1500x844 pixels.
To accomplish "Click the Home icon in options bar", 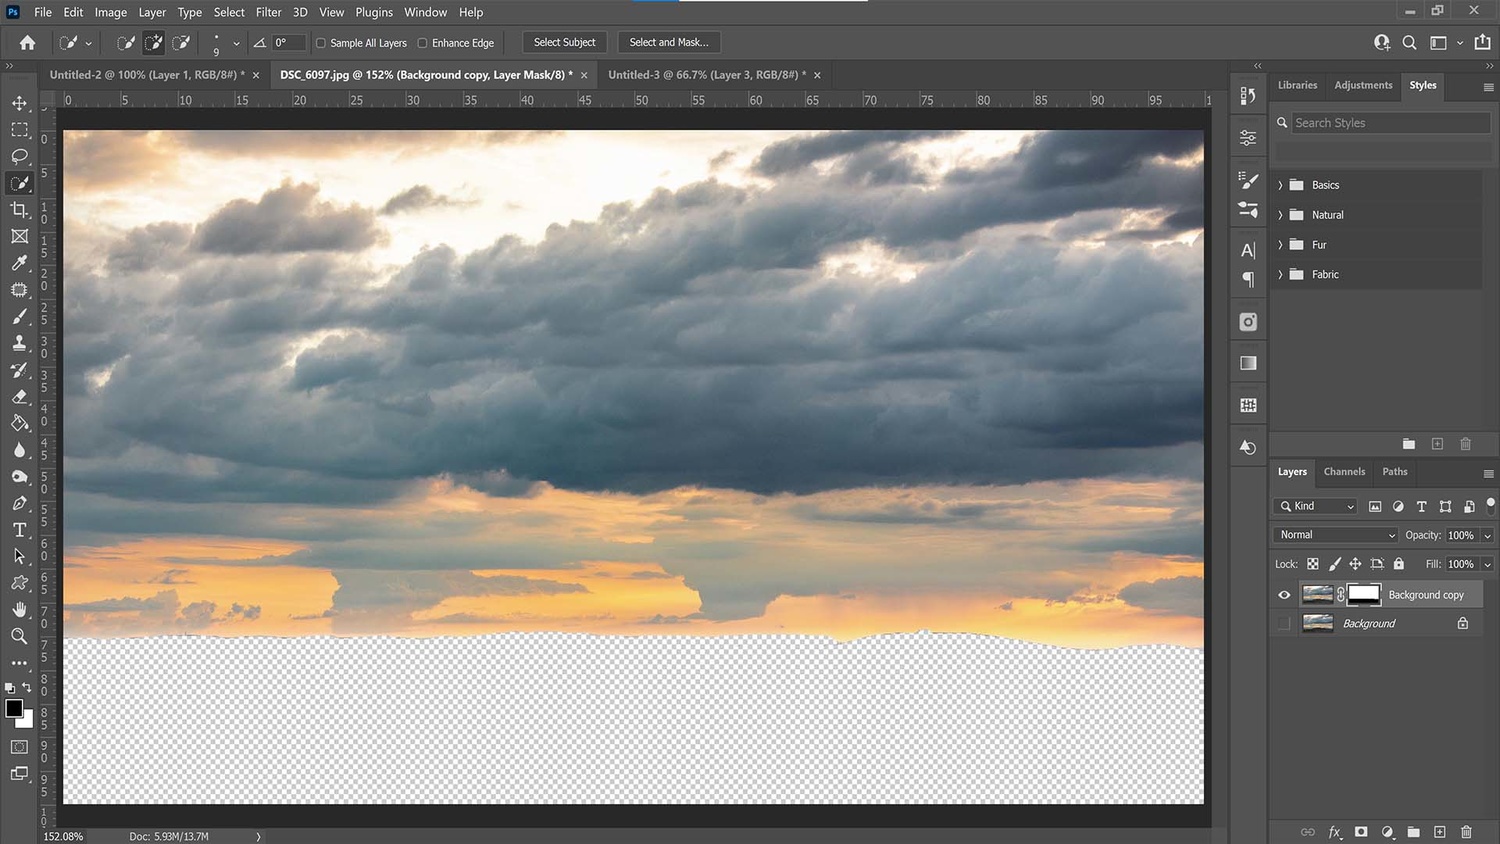I will point(27,42).
